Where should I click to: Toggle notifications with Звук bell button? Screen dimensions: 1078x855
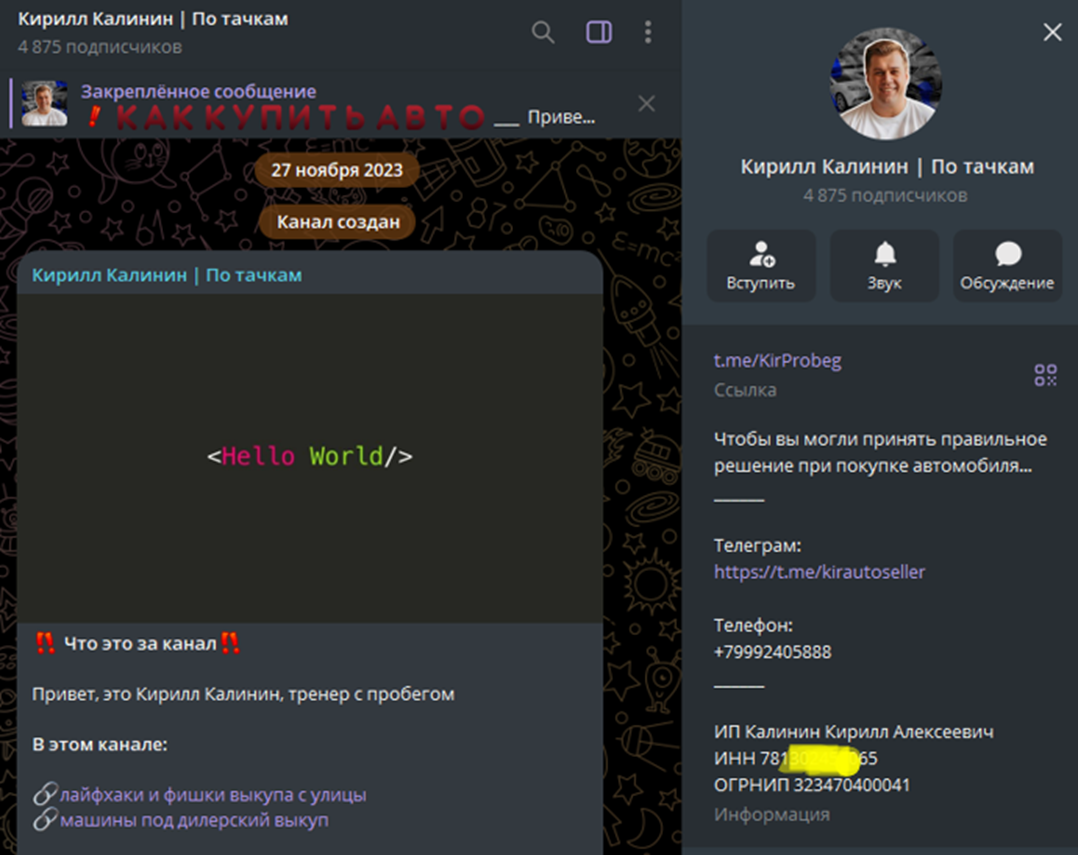click(x=884, y=266)
